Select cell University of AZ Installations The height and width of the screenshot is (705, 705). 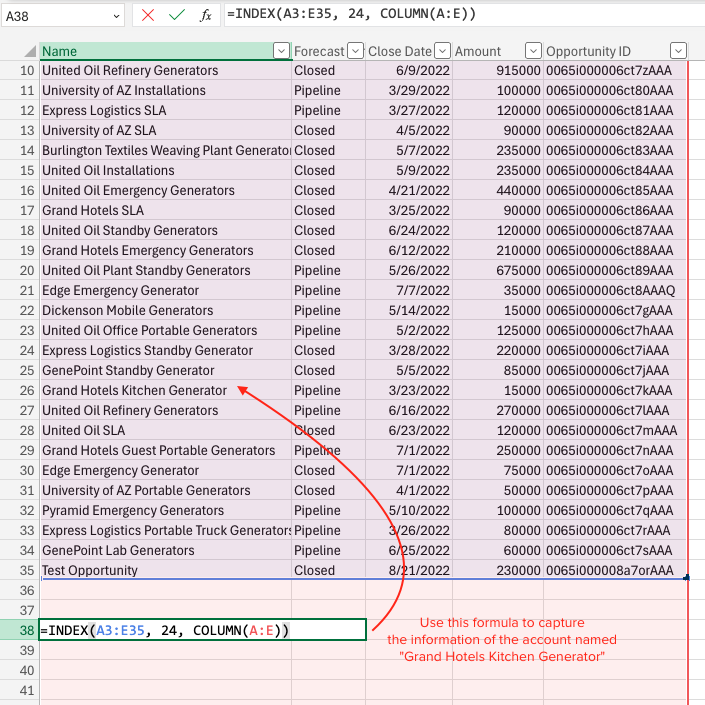coord(165,90)
